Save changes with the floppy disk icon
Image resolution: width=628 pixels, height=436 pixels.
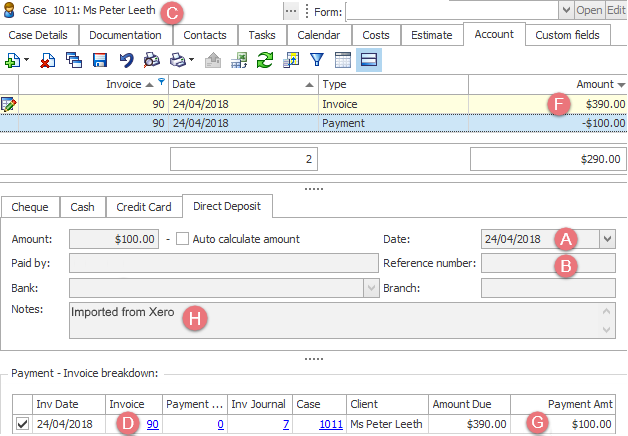100,60
